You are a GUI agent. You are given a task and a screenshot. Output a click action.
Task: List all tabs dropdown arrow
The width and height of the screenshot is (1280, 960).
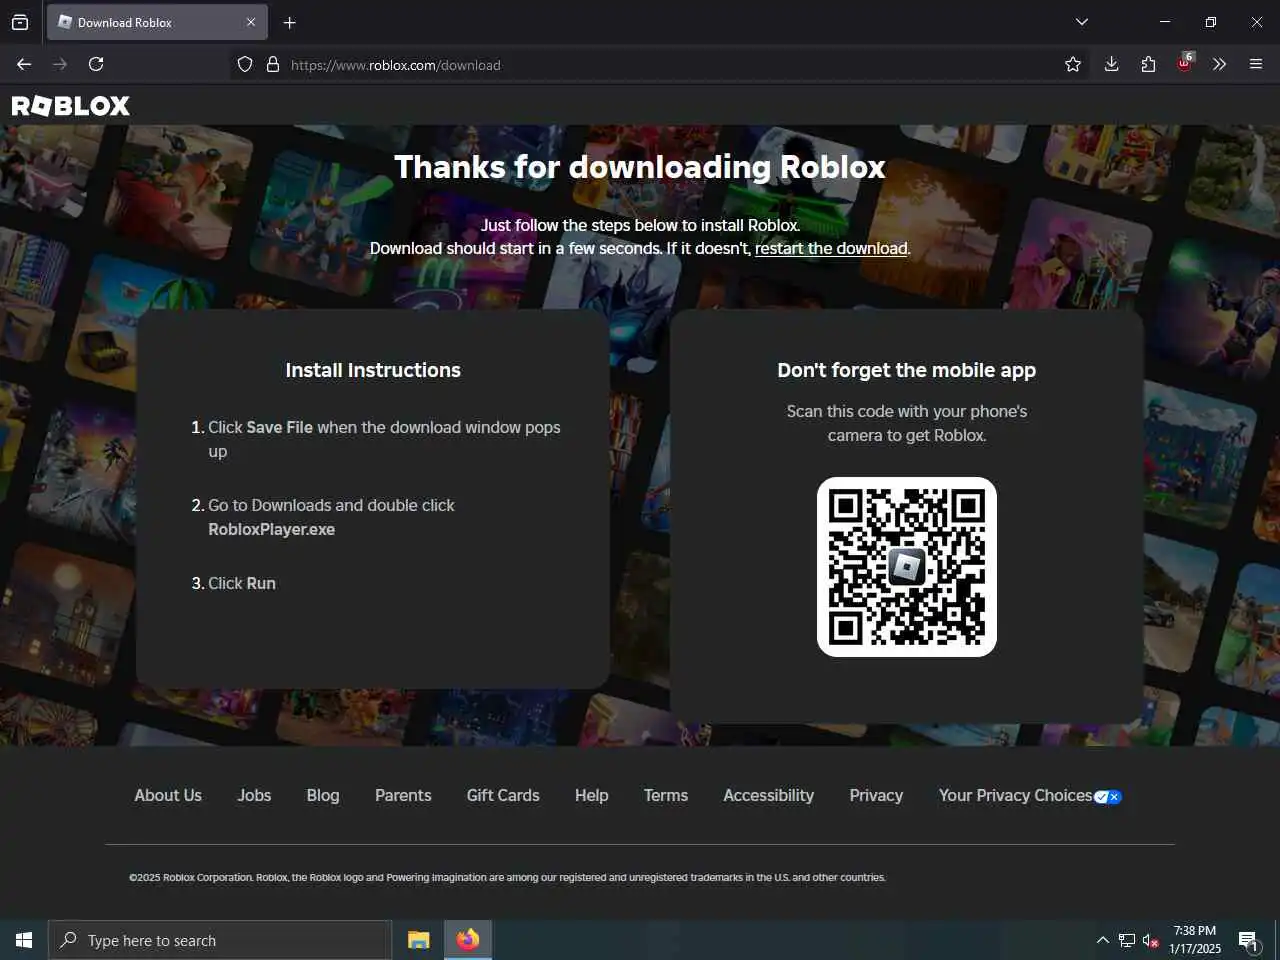[x=1082, y=22]
